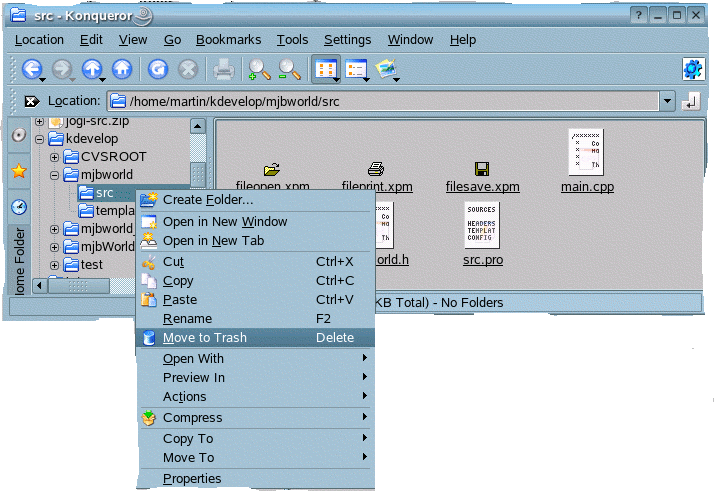Go to Home folder via house icon
The image size is (714, 491).
pos(122,69)
